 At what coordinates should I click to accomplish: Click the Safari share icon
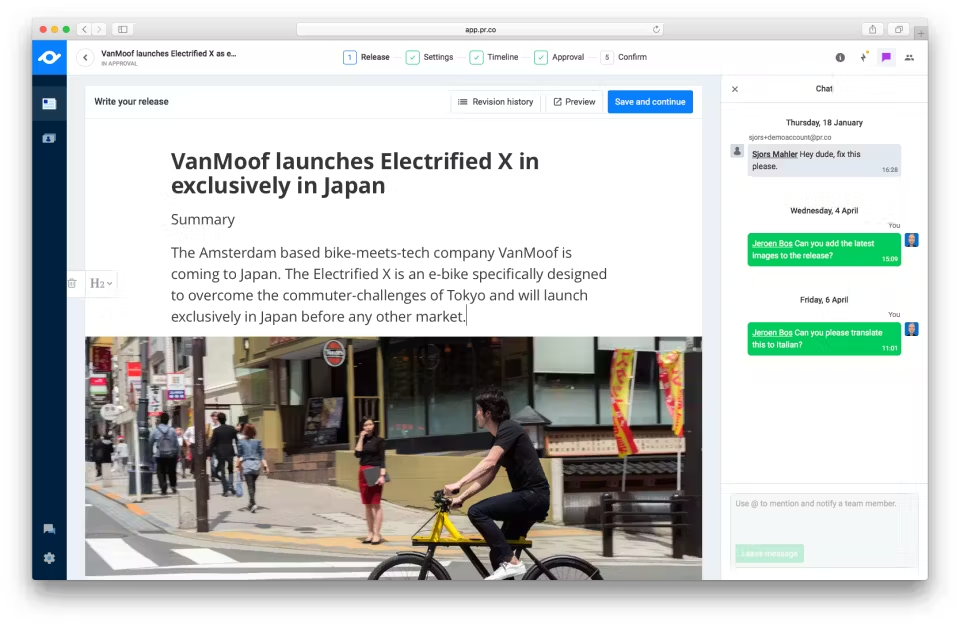pyautogui.click(x=872, y=29)
